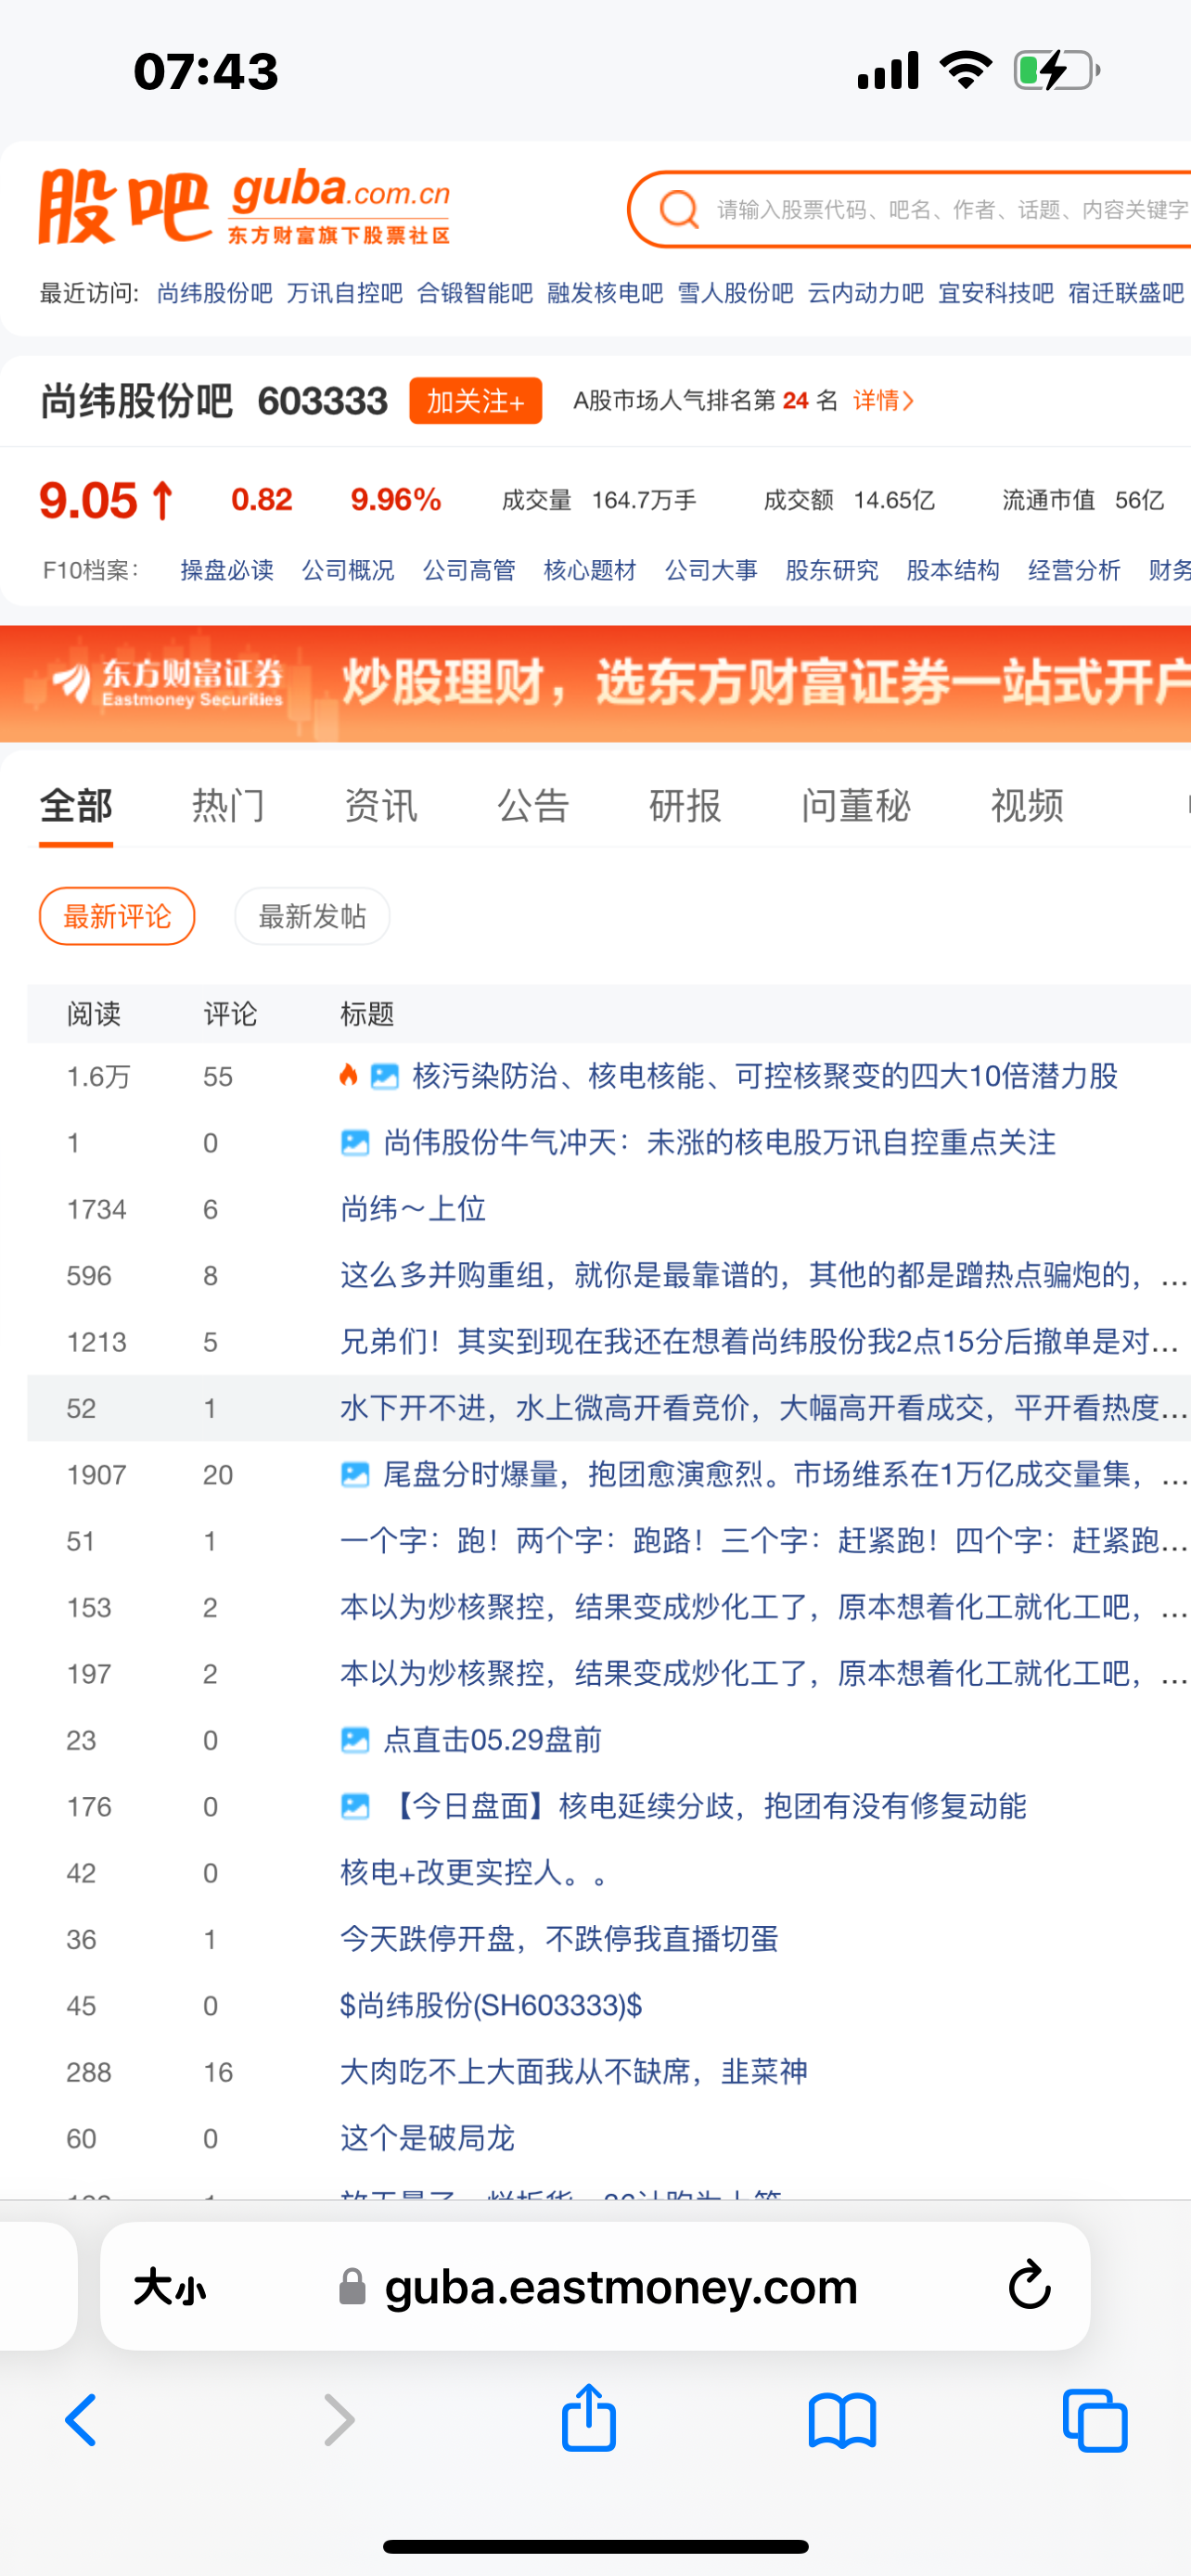Screen dimensions: 1191x2576
Task: Click the search magnifier icon
Action: (679, 209)
